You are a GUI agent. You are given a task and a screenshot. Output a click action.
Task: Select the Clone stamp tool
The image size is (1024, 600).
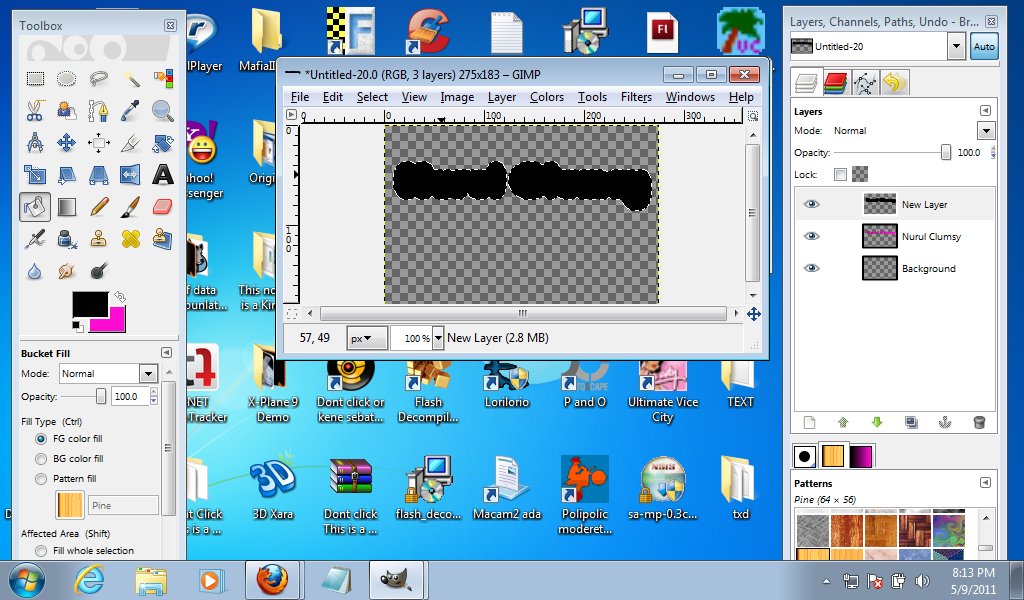coord(99,239)
